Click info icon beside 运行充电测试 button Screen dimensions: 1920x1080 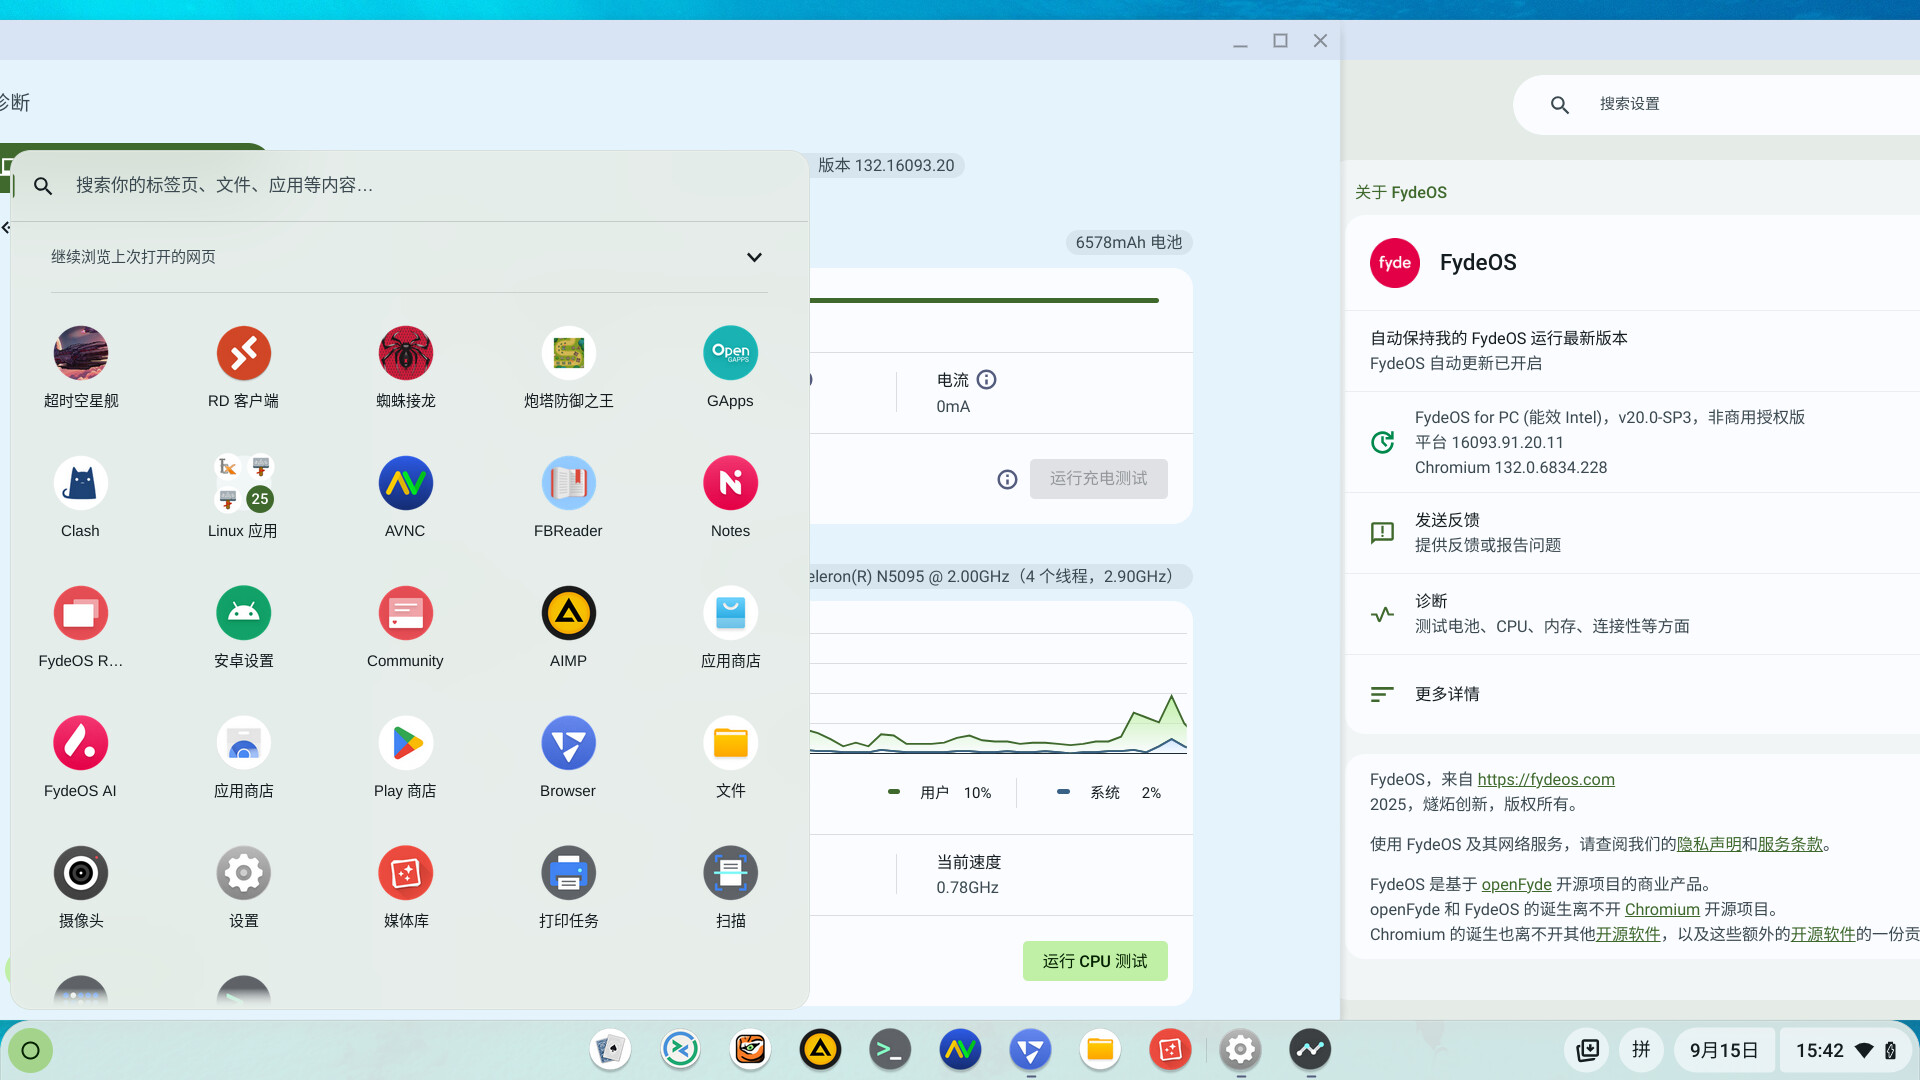point(1007,480)
